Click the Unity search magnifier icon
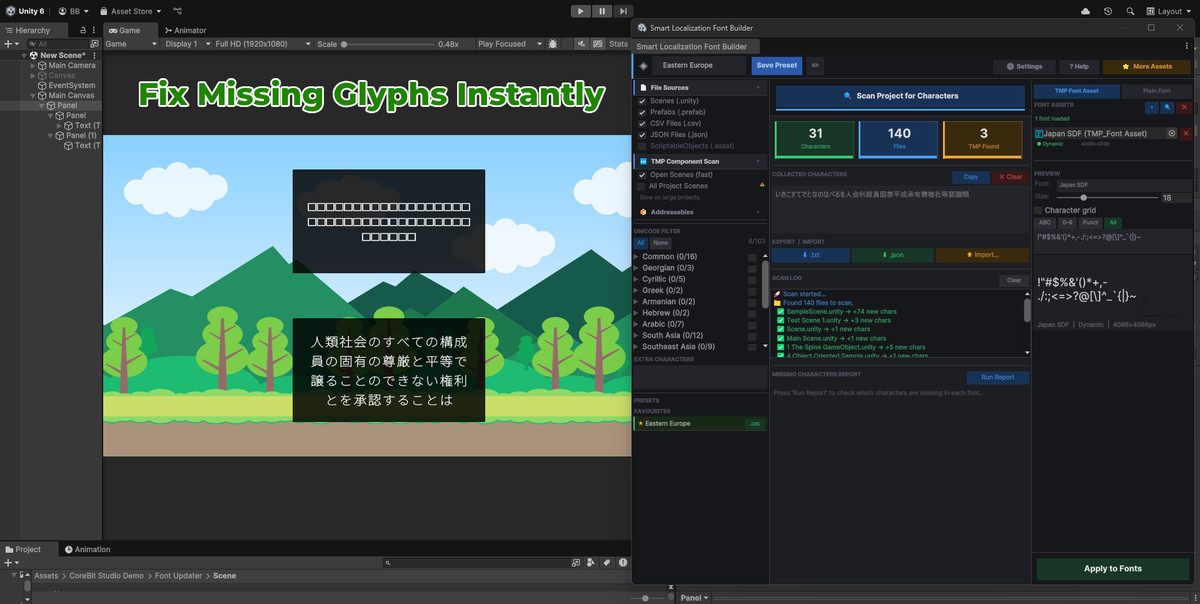1200x604 pixels. [x=1129, y=11]
